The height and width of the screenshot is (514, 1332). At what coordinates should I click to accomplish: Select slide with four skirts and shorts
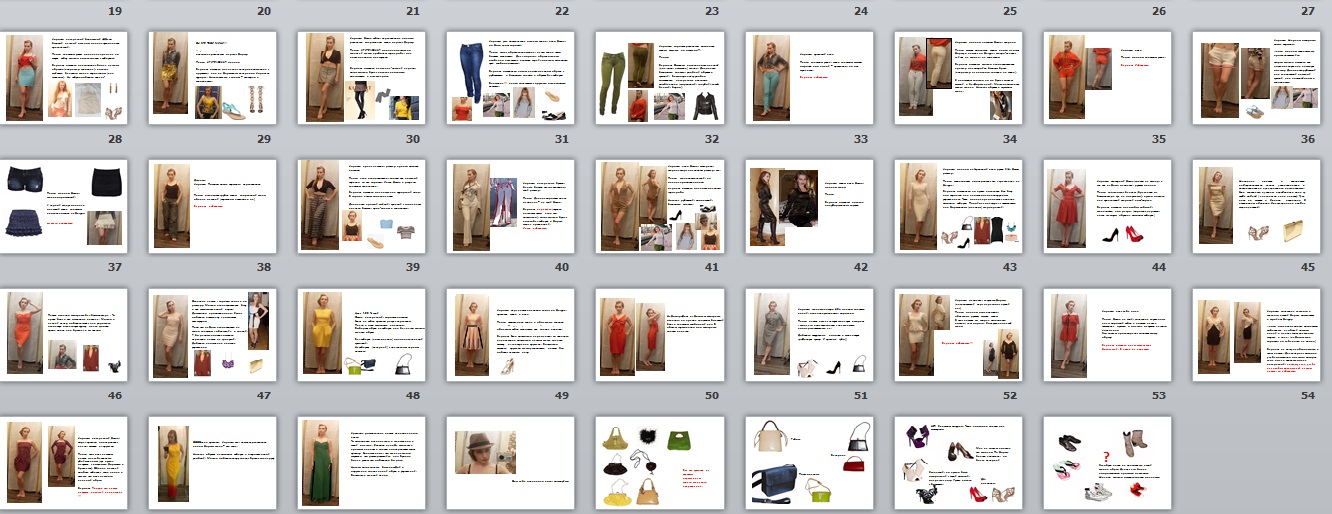pyautogui.click(x=62, y=206)
